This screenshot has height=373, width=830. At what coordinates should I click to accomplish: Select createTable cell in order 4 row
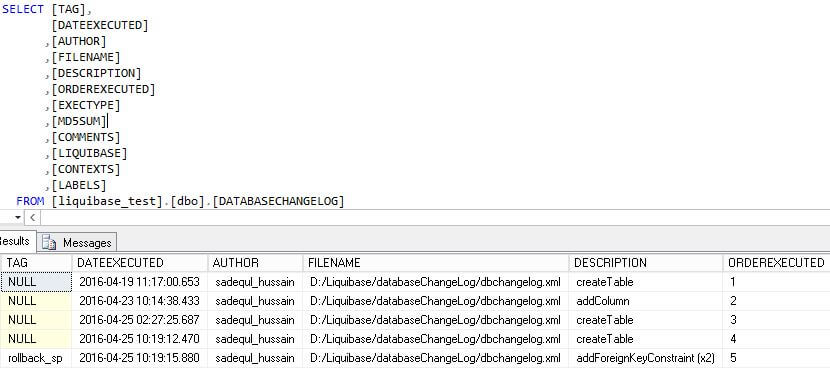click(646, 339)
